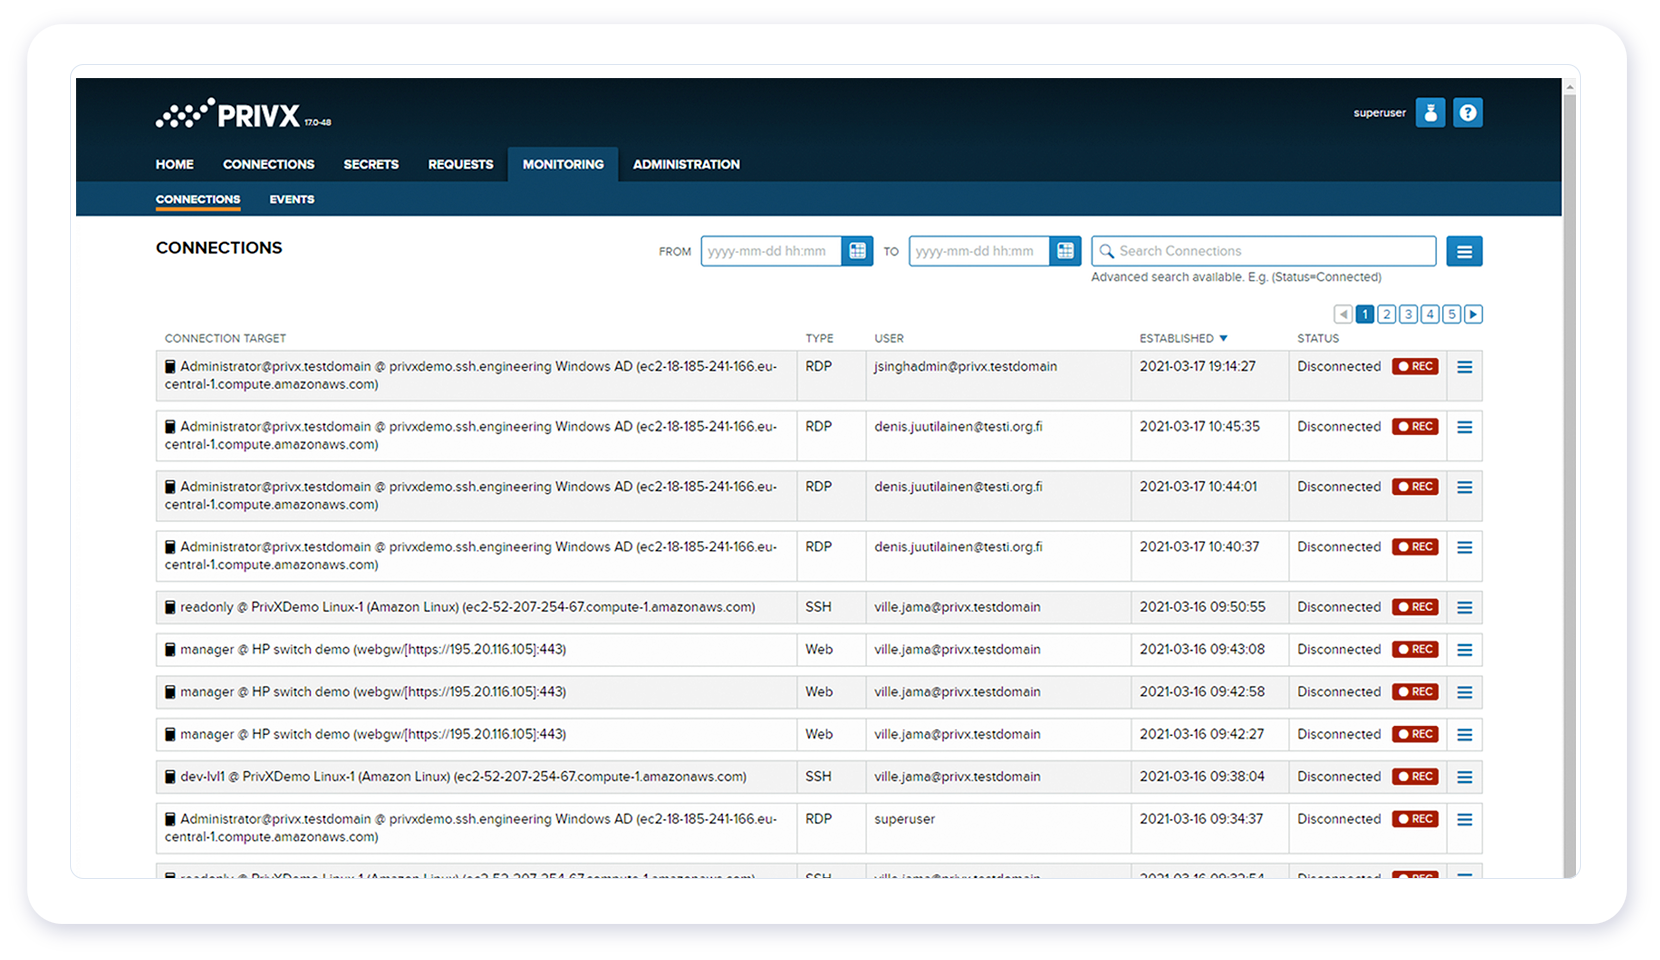
Task: Open row menu for 09:38:04 connection
Action: point(1465,777)
